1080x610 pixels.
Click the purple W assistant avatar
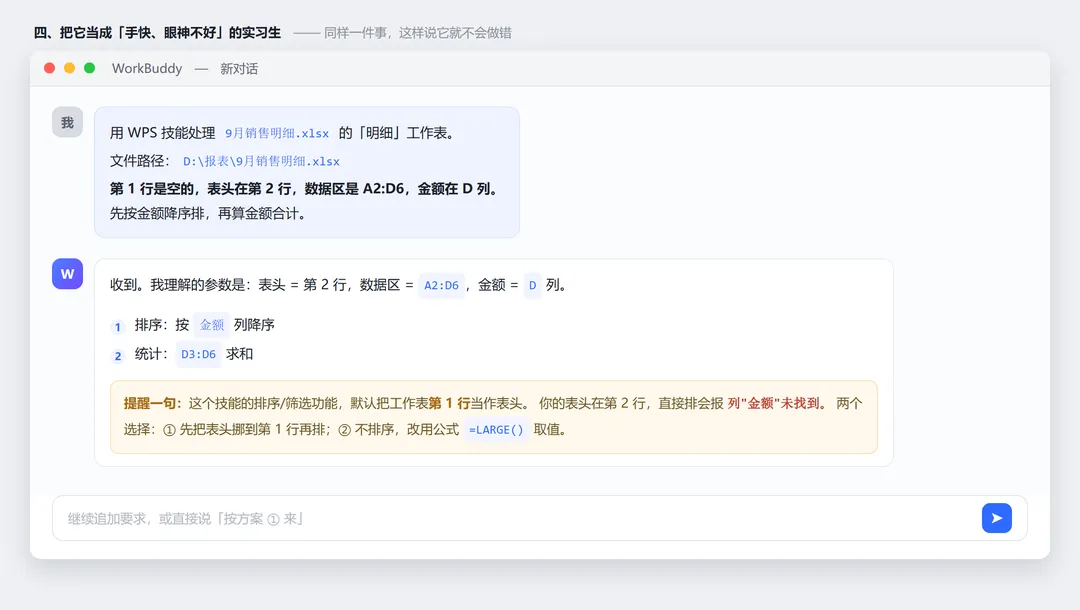(x=68, y=274)
